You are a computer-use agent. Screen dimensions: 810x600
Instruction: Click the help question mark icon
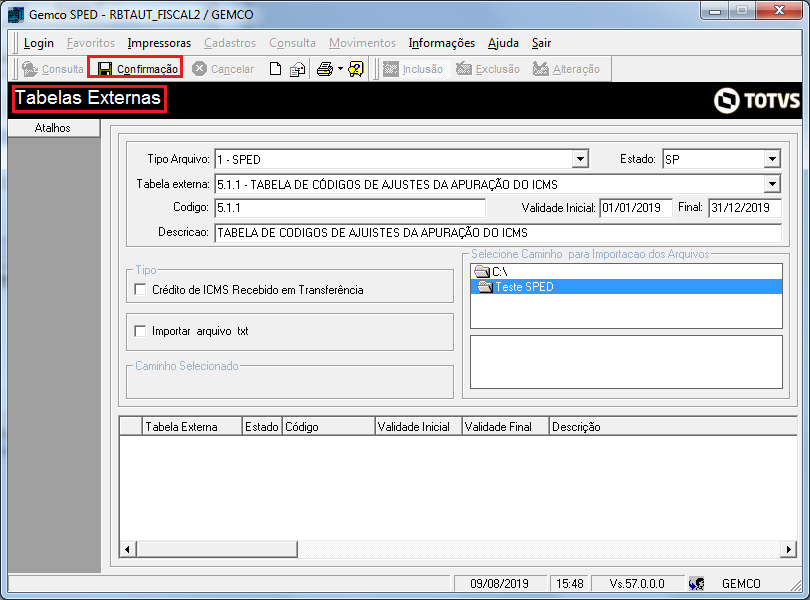pos(356,69)
